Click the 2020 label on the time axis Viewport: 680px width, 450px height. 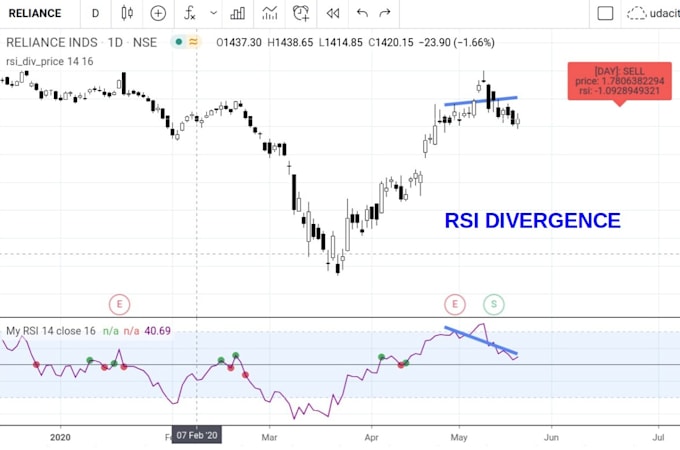tap(60, 437)
